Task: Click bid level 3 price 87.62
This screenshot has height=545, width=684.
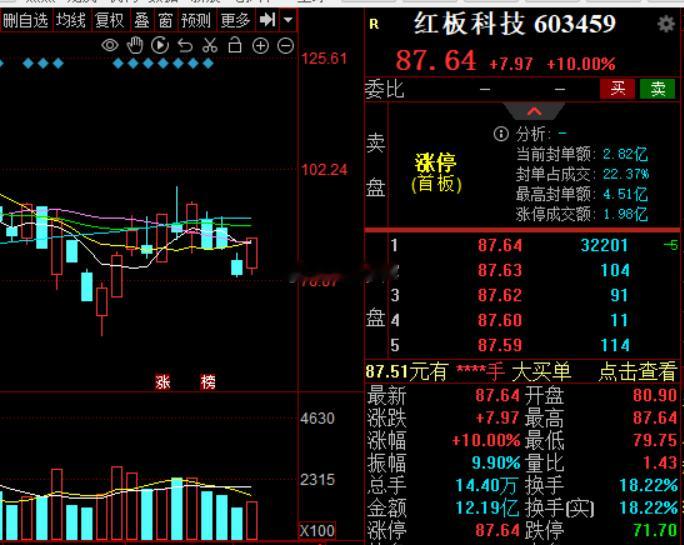Action: tap(500, 295)
